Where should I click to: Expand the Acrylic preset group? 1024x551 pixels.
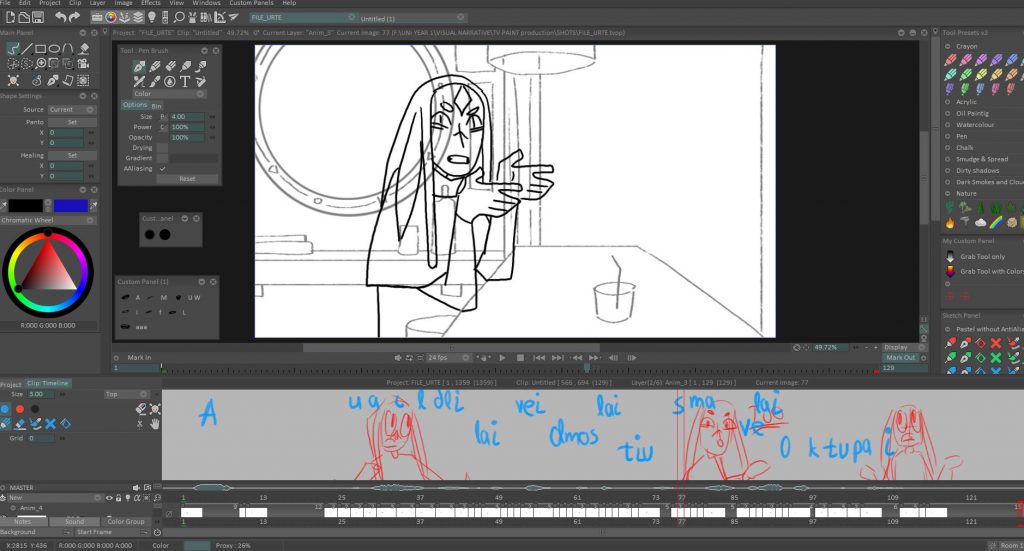pyautogui.click(x=948, y=102)
